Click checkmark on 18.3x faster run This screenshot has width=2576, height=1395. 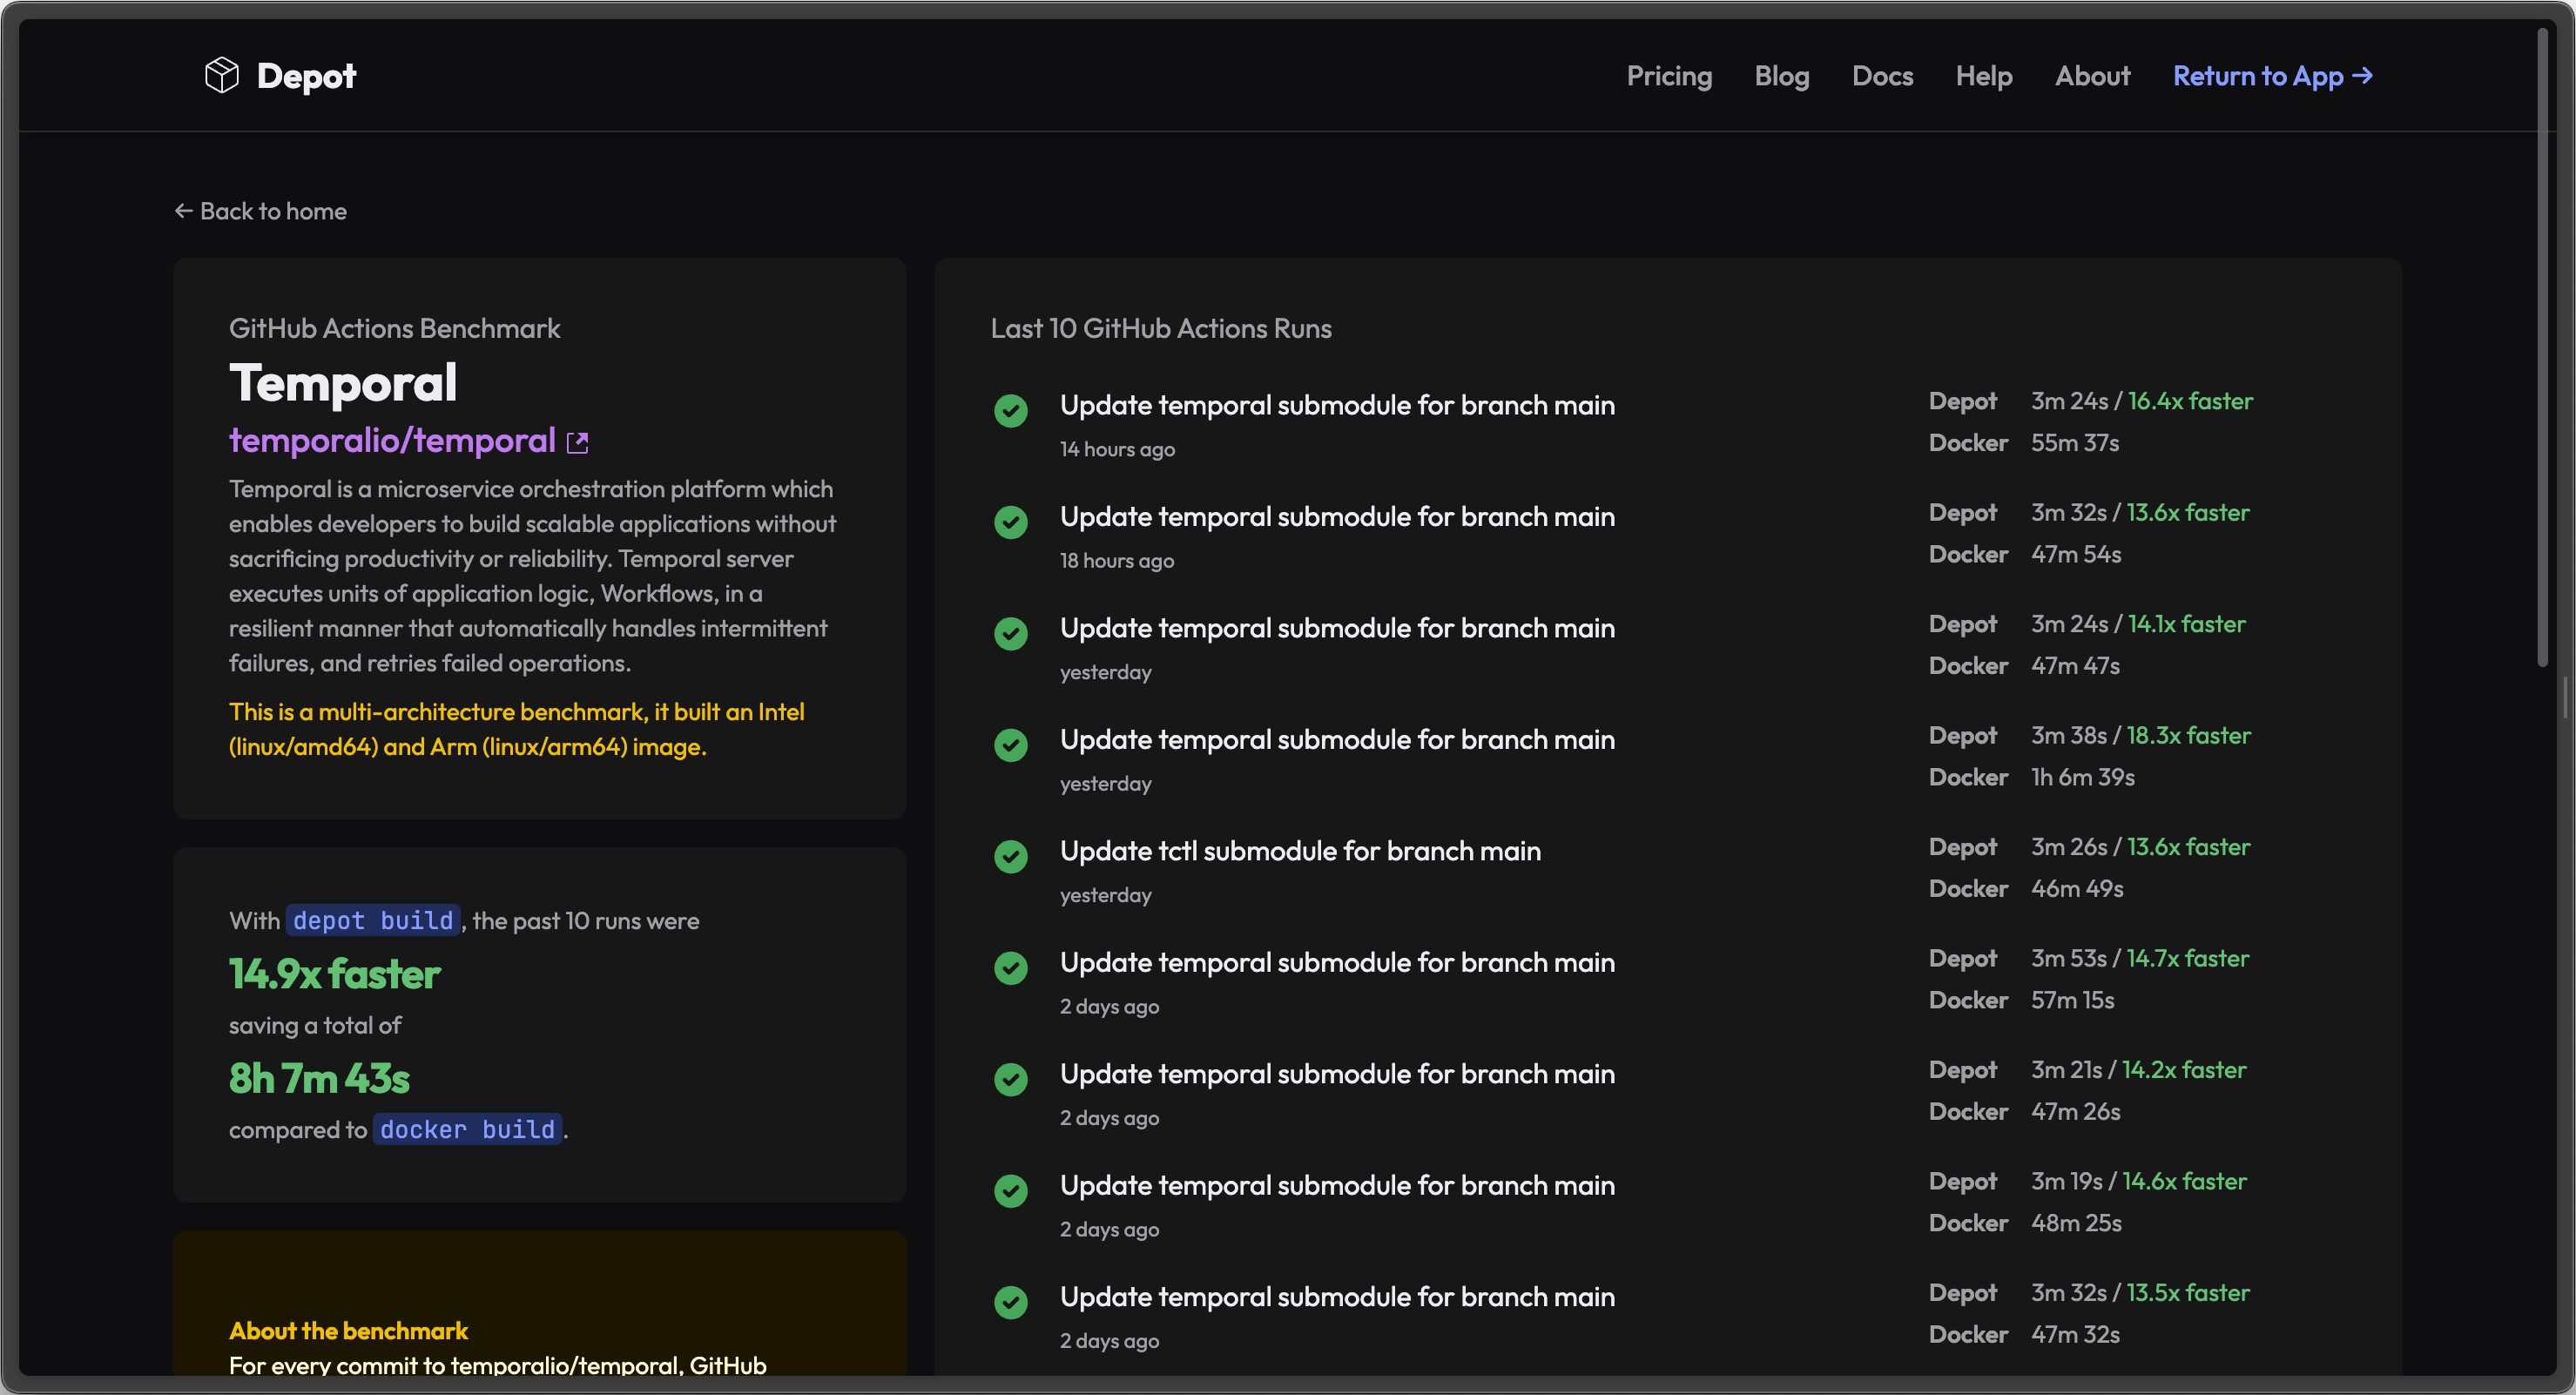pyautogui.click(x=1010, y=745)
